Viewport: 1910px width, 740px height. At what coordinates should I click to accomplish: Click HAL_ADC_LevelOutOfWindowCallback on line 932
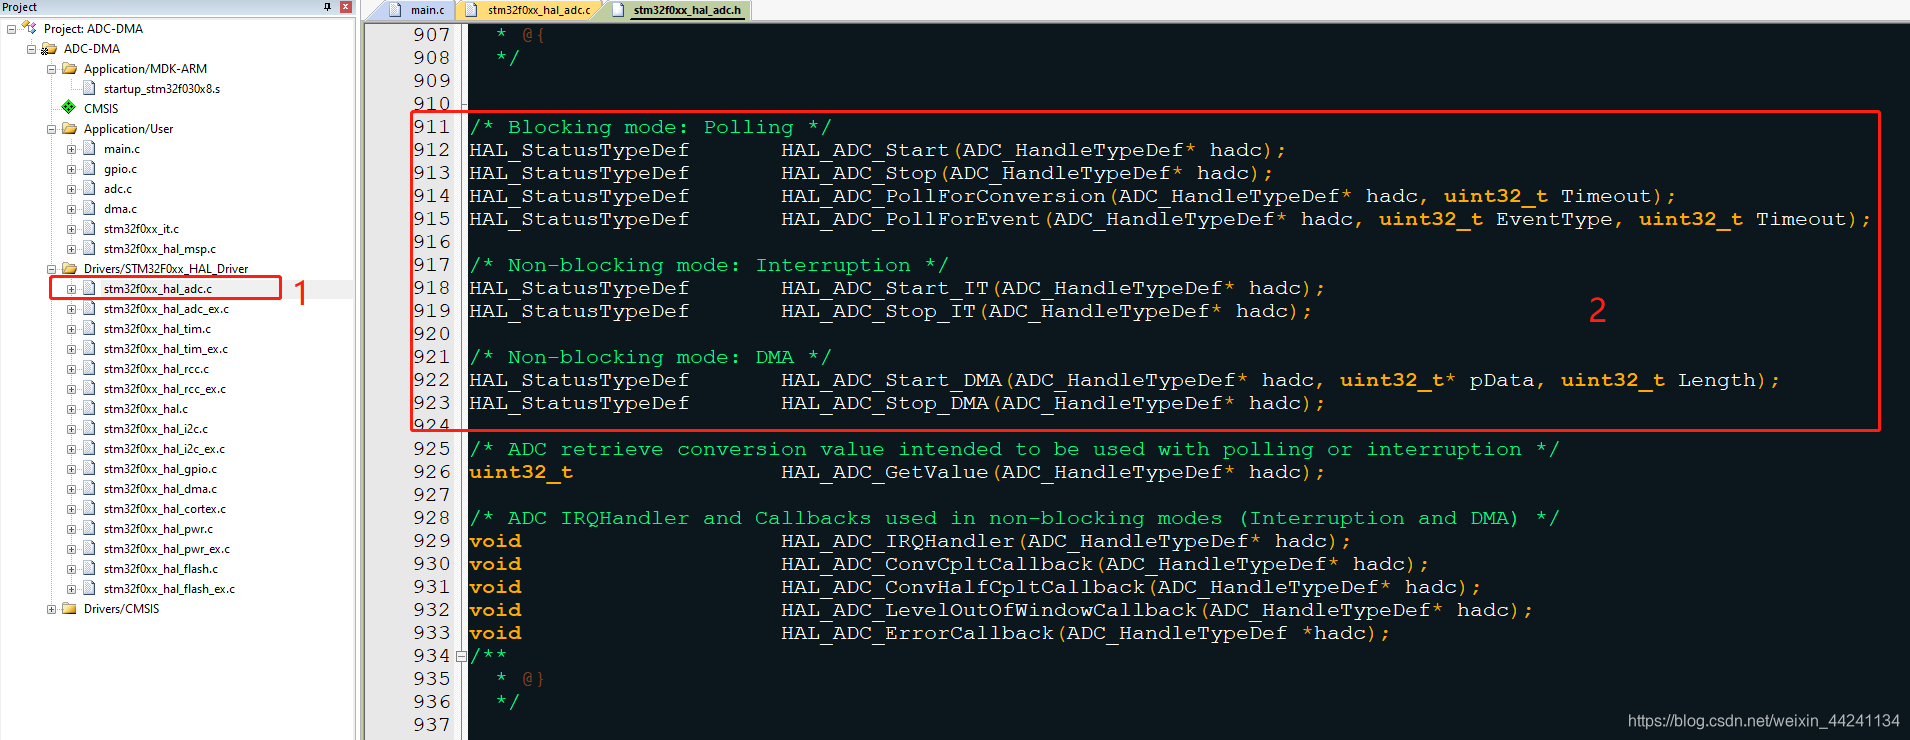tap(989, 611)
